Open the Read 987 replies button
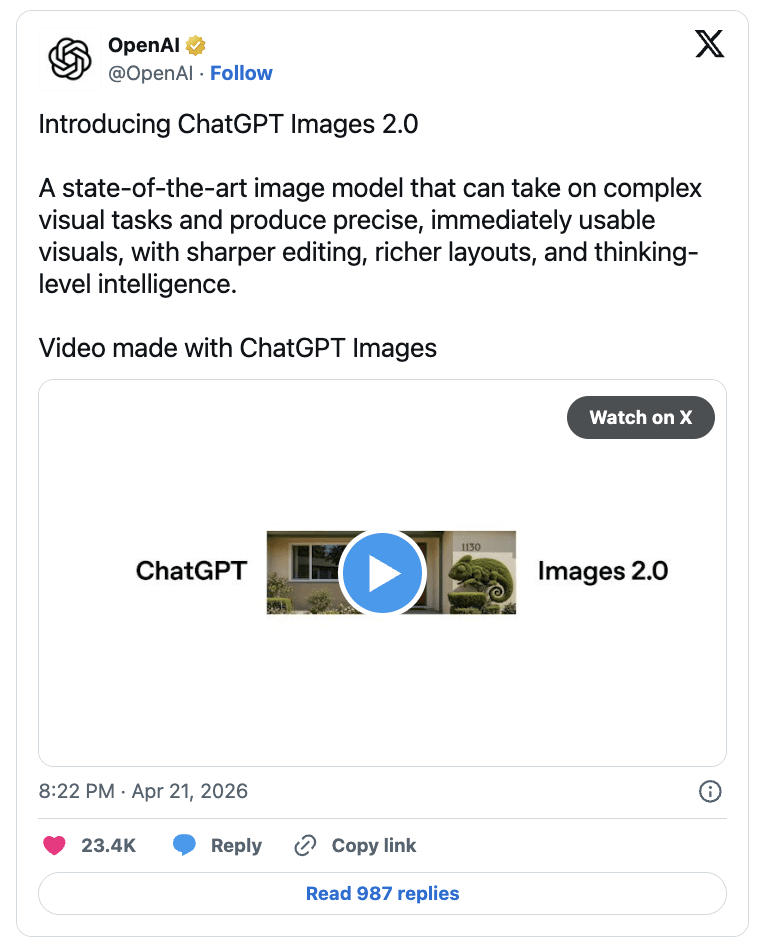The height and width of the screenshot is (946, 760). 382,893
